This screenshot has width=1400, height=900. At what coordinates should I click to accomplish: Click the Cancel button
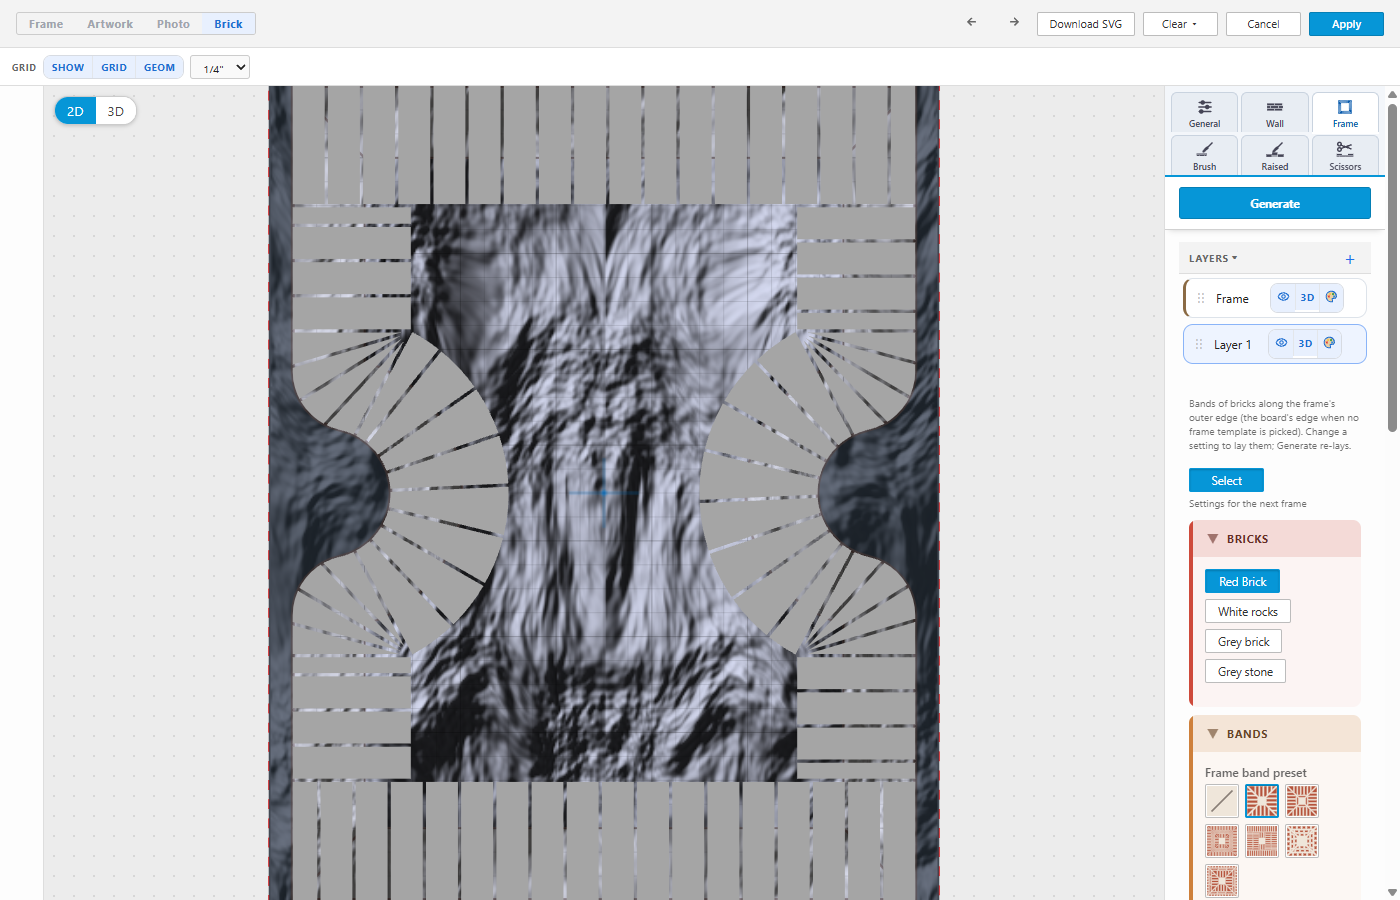click(1263, 24)
